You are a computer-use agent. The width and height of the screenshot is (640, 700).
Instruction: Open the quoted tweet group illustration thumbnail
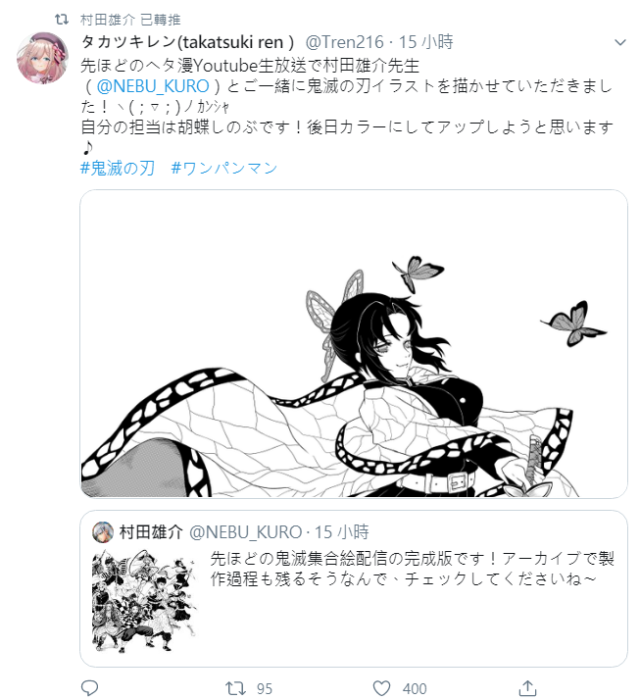[144, 601]
